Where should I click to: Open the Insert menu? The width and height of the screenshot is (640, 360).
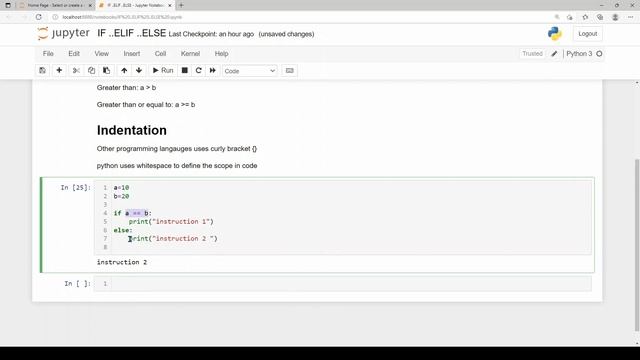tap(132, 53)
